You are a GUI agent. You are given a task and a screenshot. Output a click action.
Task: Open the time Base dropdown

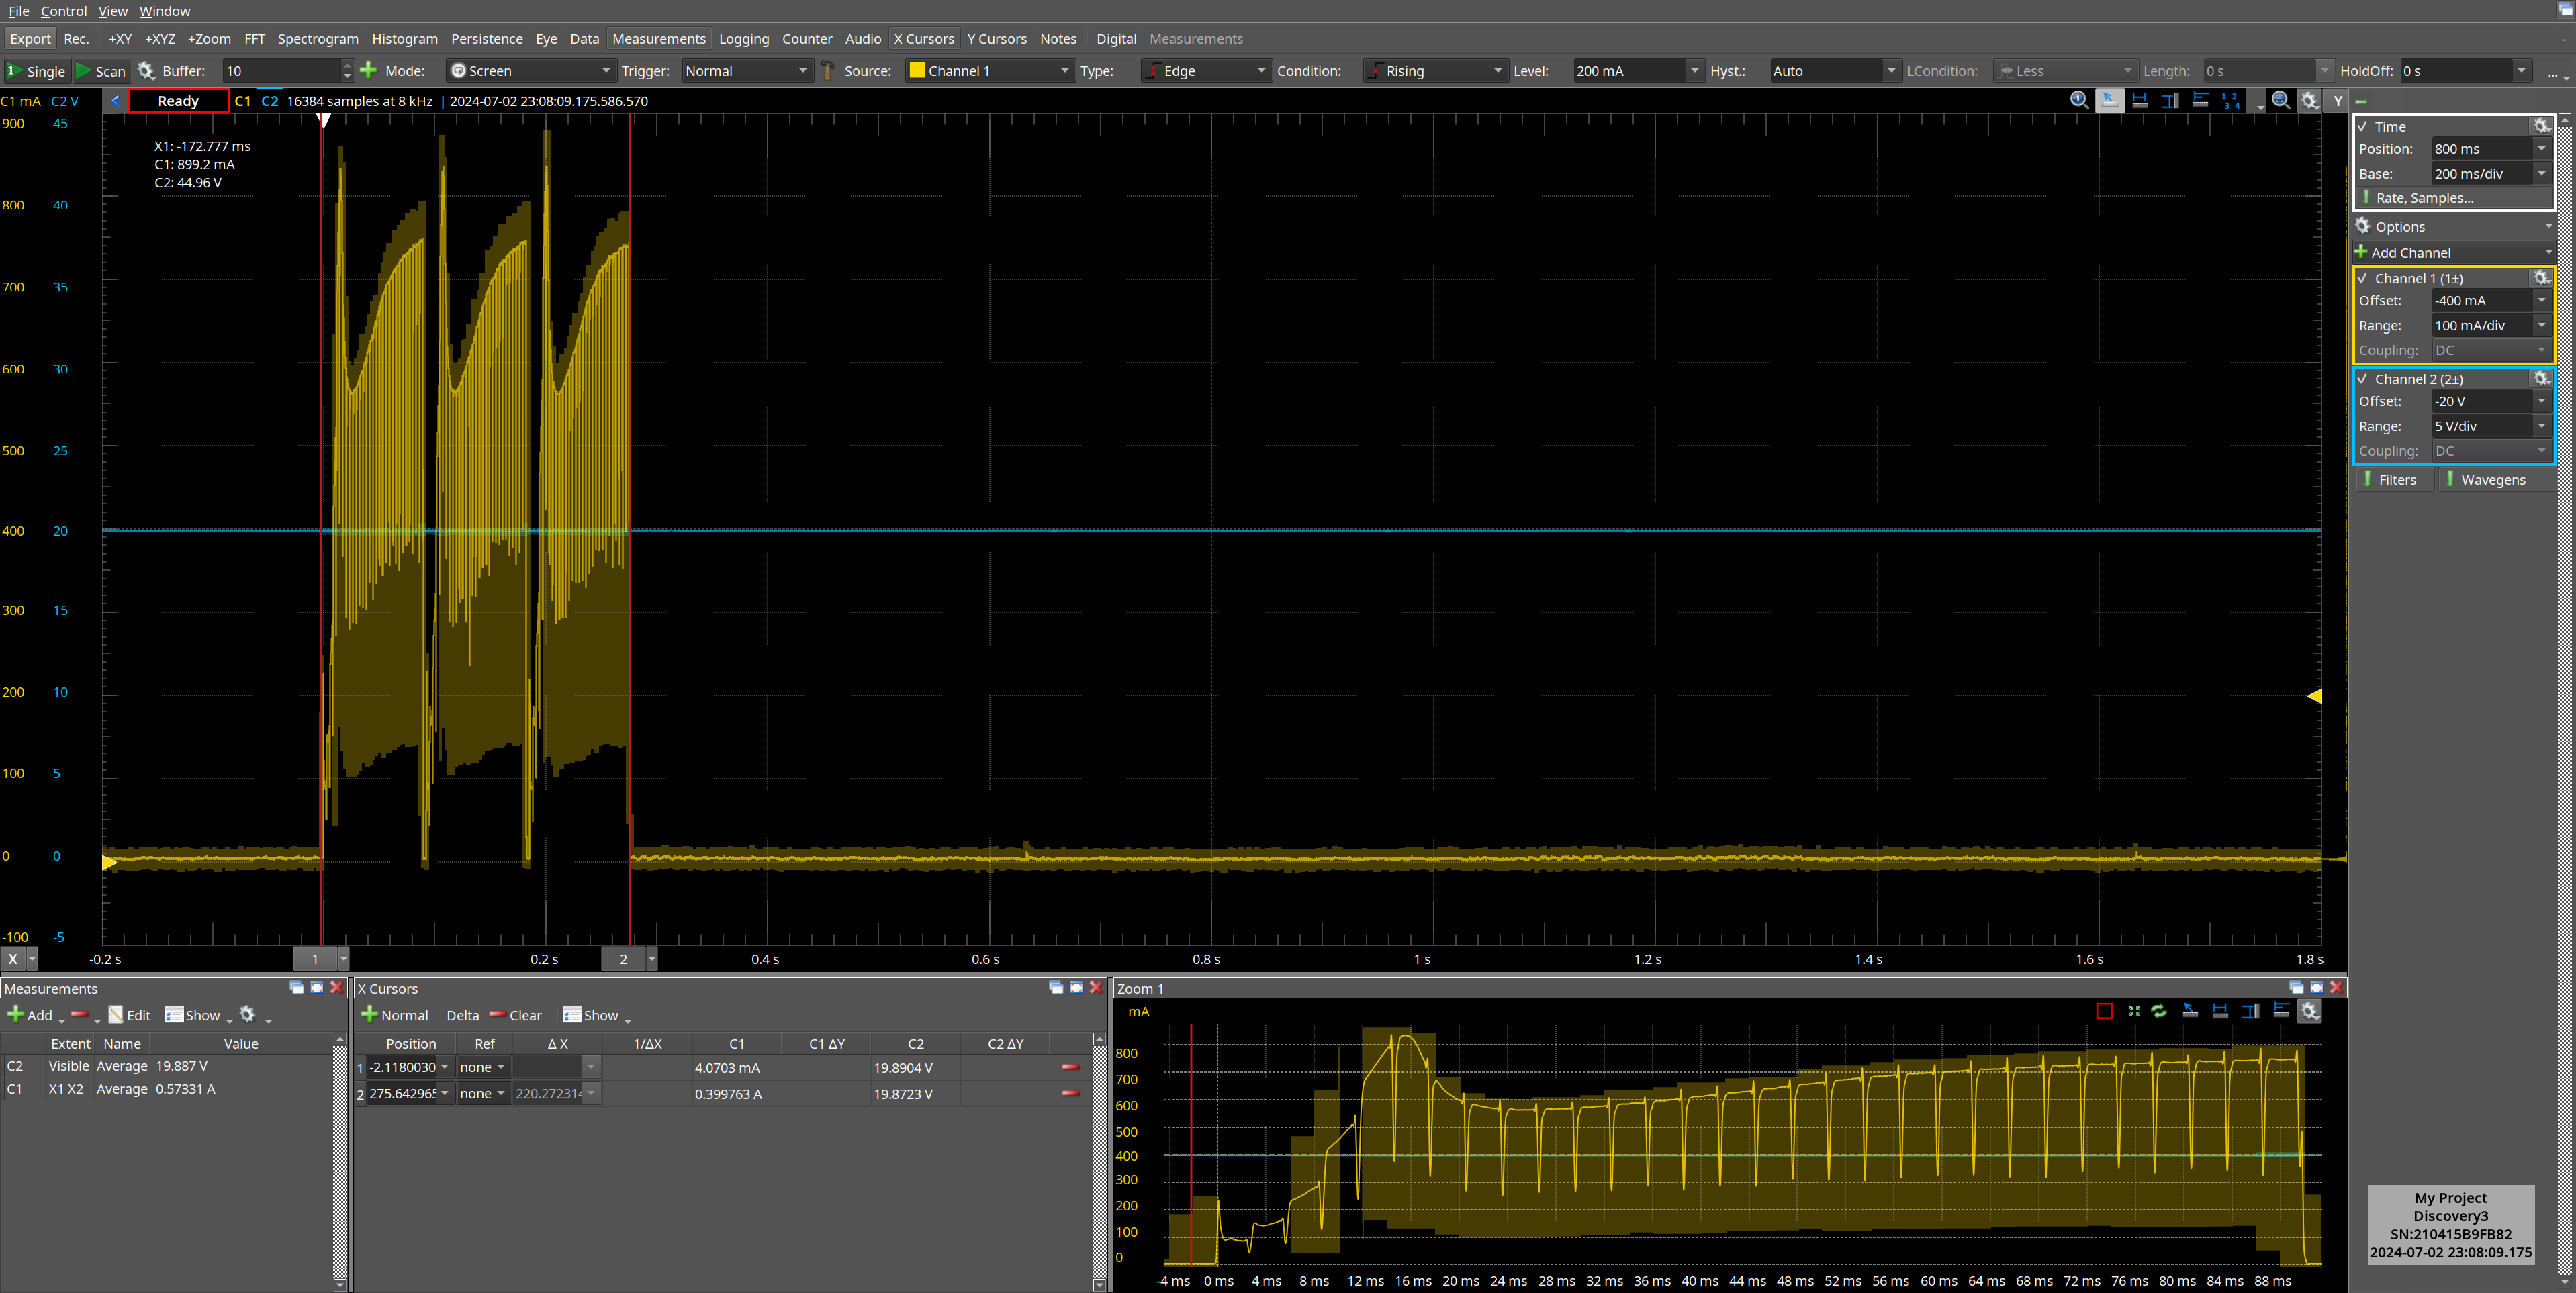2541,173
